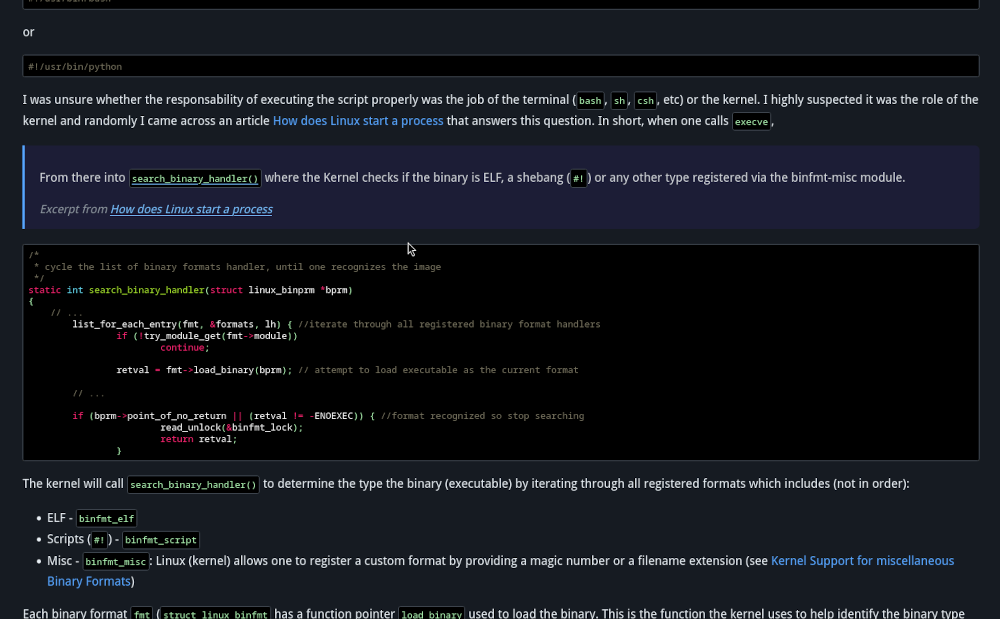Click the sh code snippet next to bash

click(619, 100)
